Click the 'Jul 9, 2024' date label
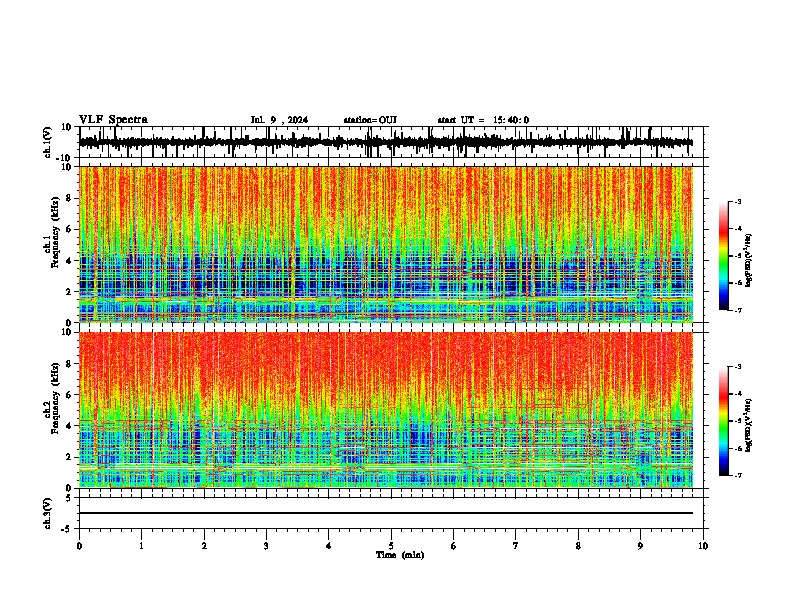792x612 pixels. pyautogui.click(x=279, y=120)
